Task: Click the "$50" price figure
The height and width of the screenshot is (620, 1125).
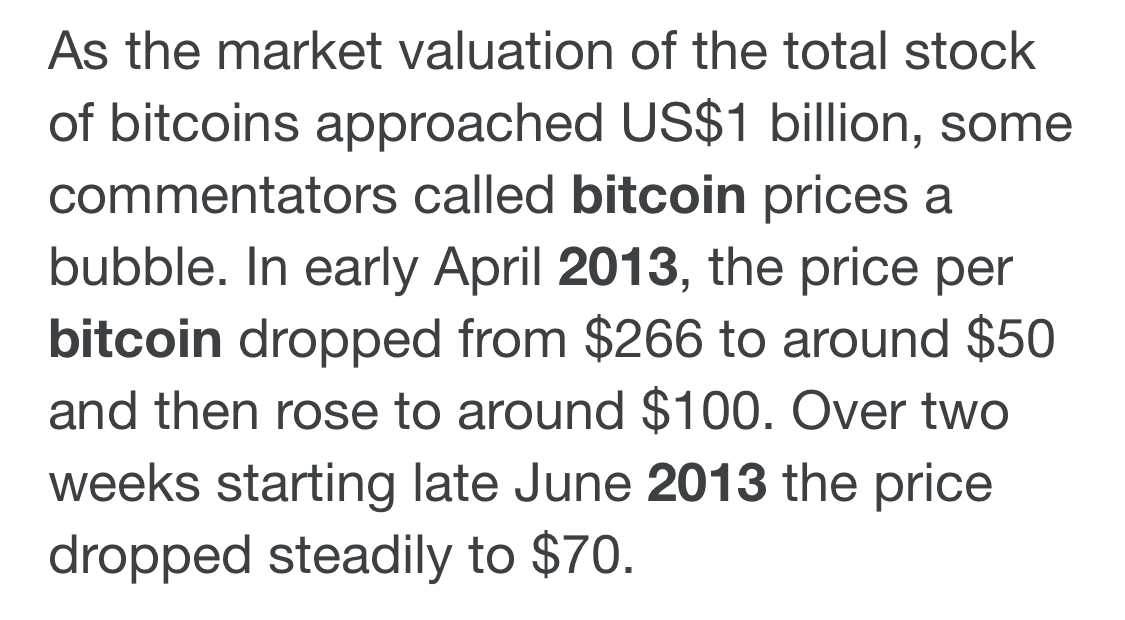Action: 1010,339
